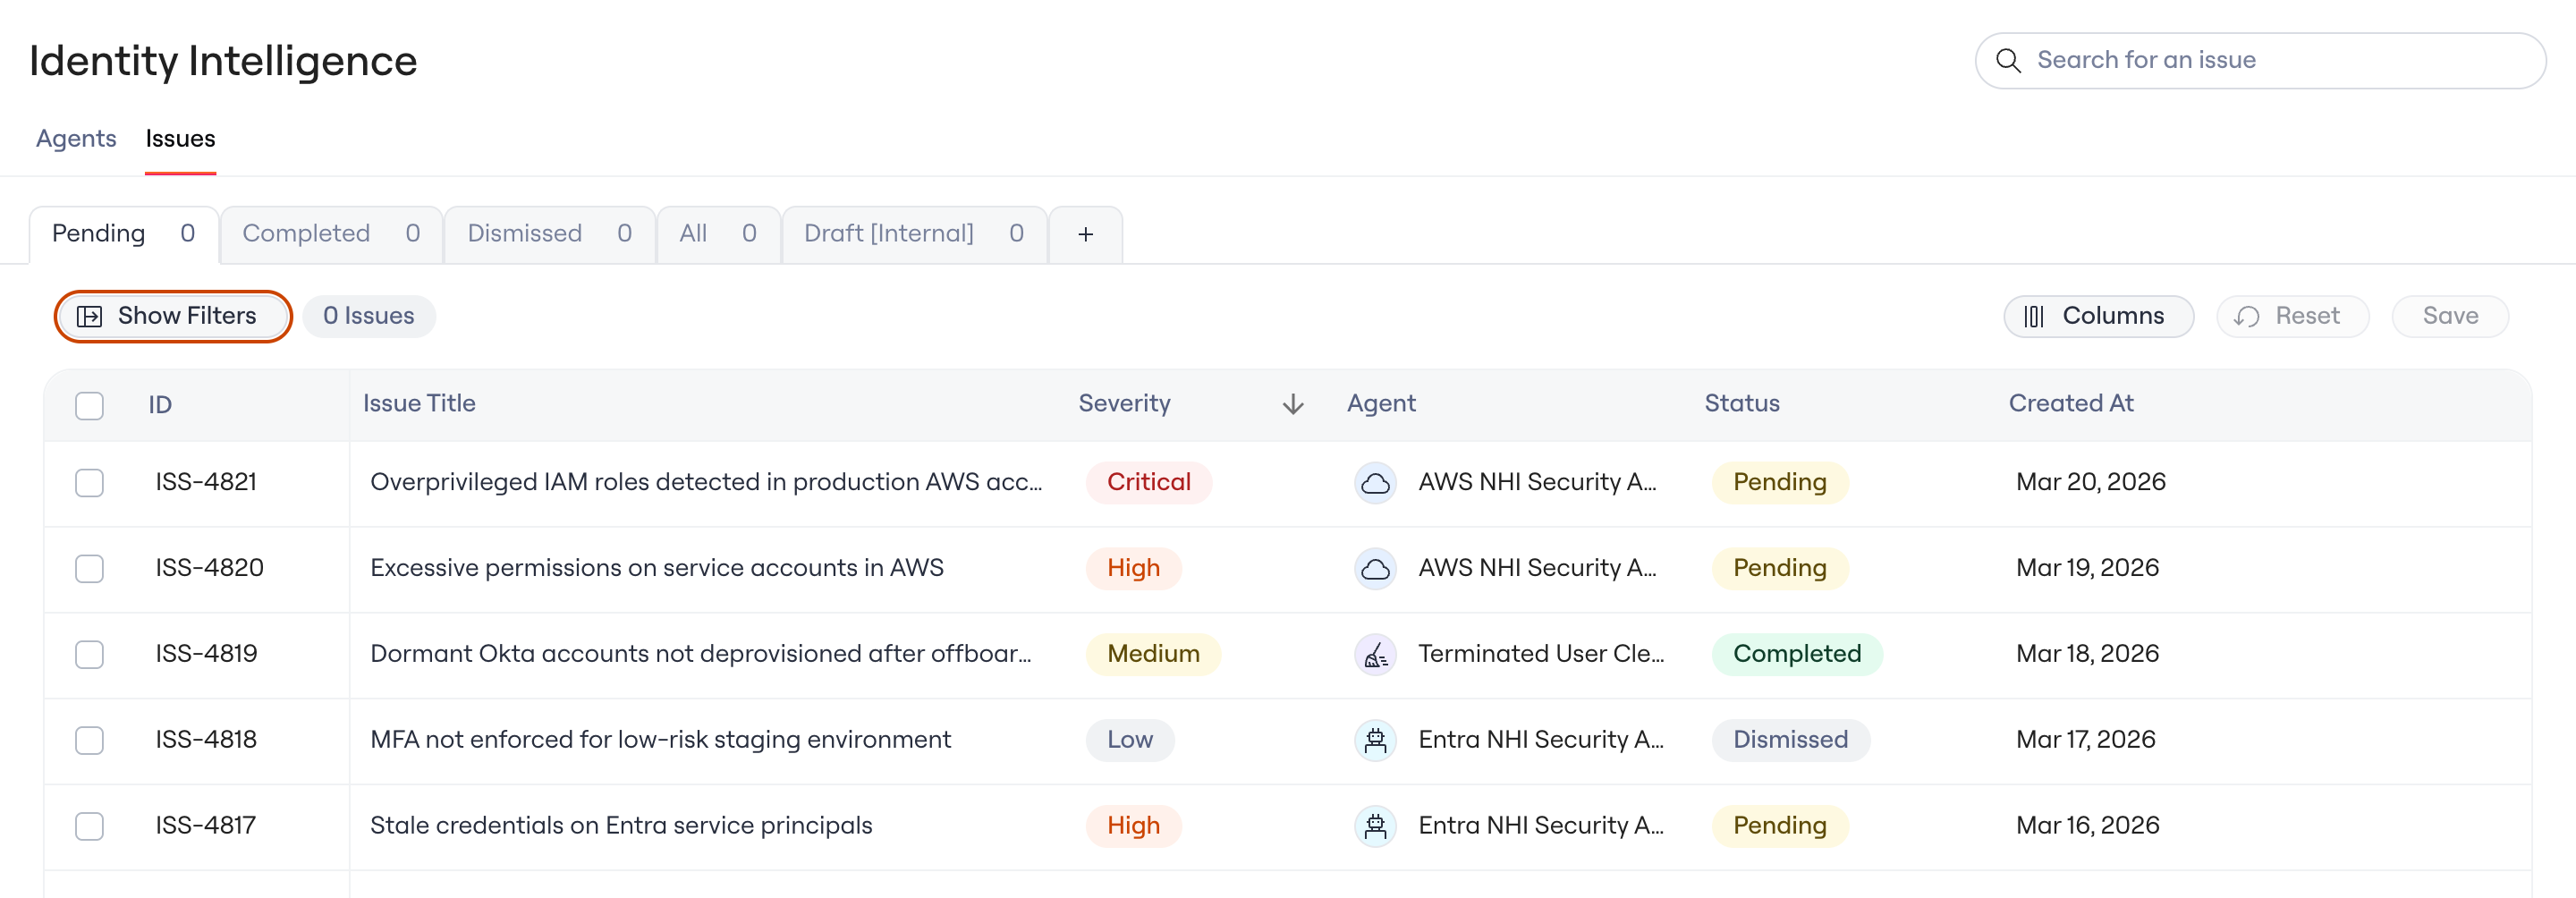
Task: Click the ID column header
Action: click(x=160, y=405)
